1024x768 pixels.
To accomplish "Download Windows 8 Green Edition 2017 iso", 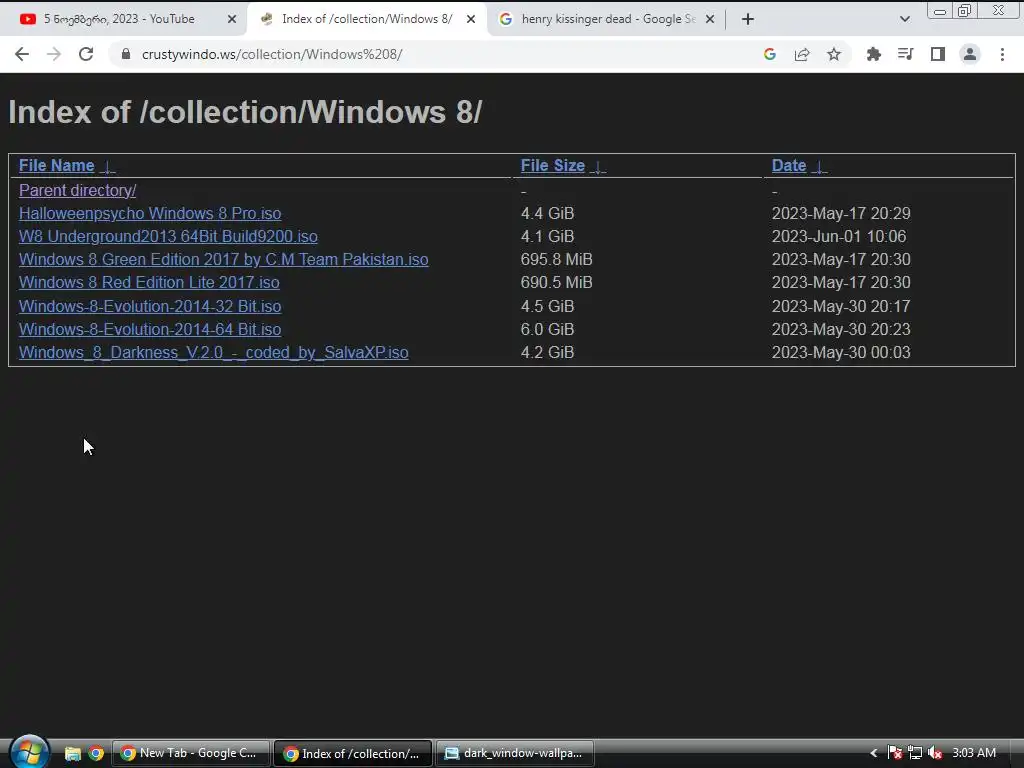I will pyautogui.click(x=223, y=259).
